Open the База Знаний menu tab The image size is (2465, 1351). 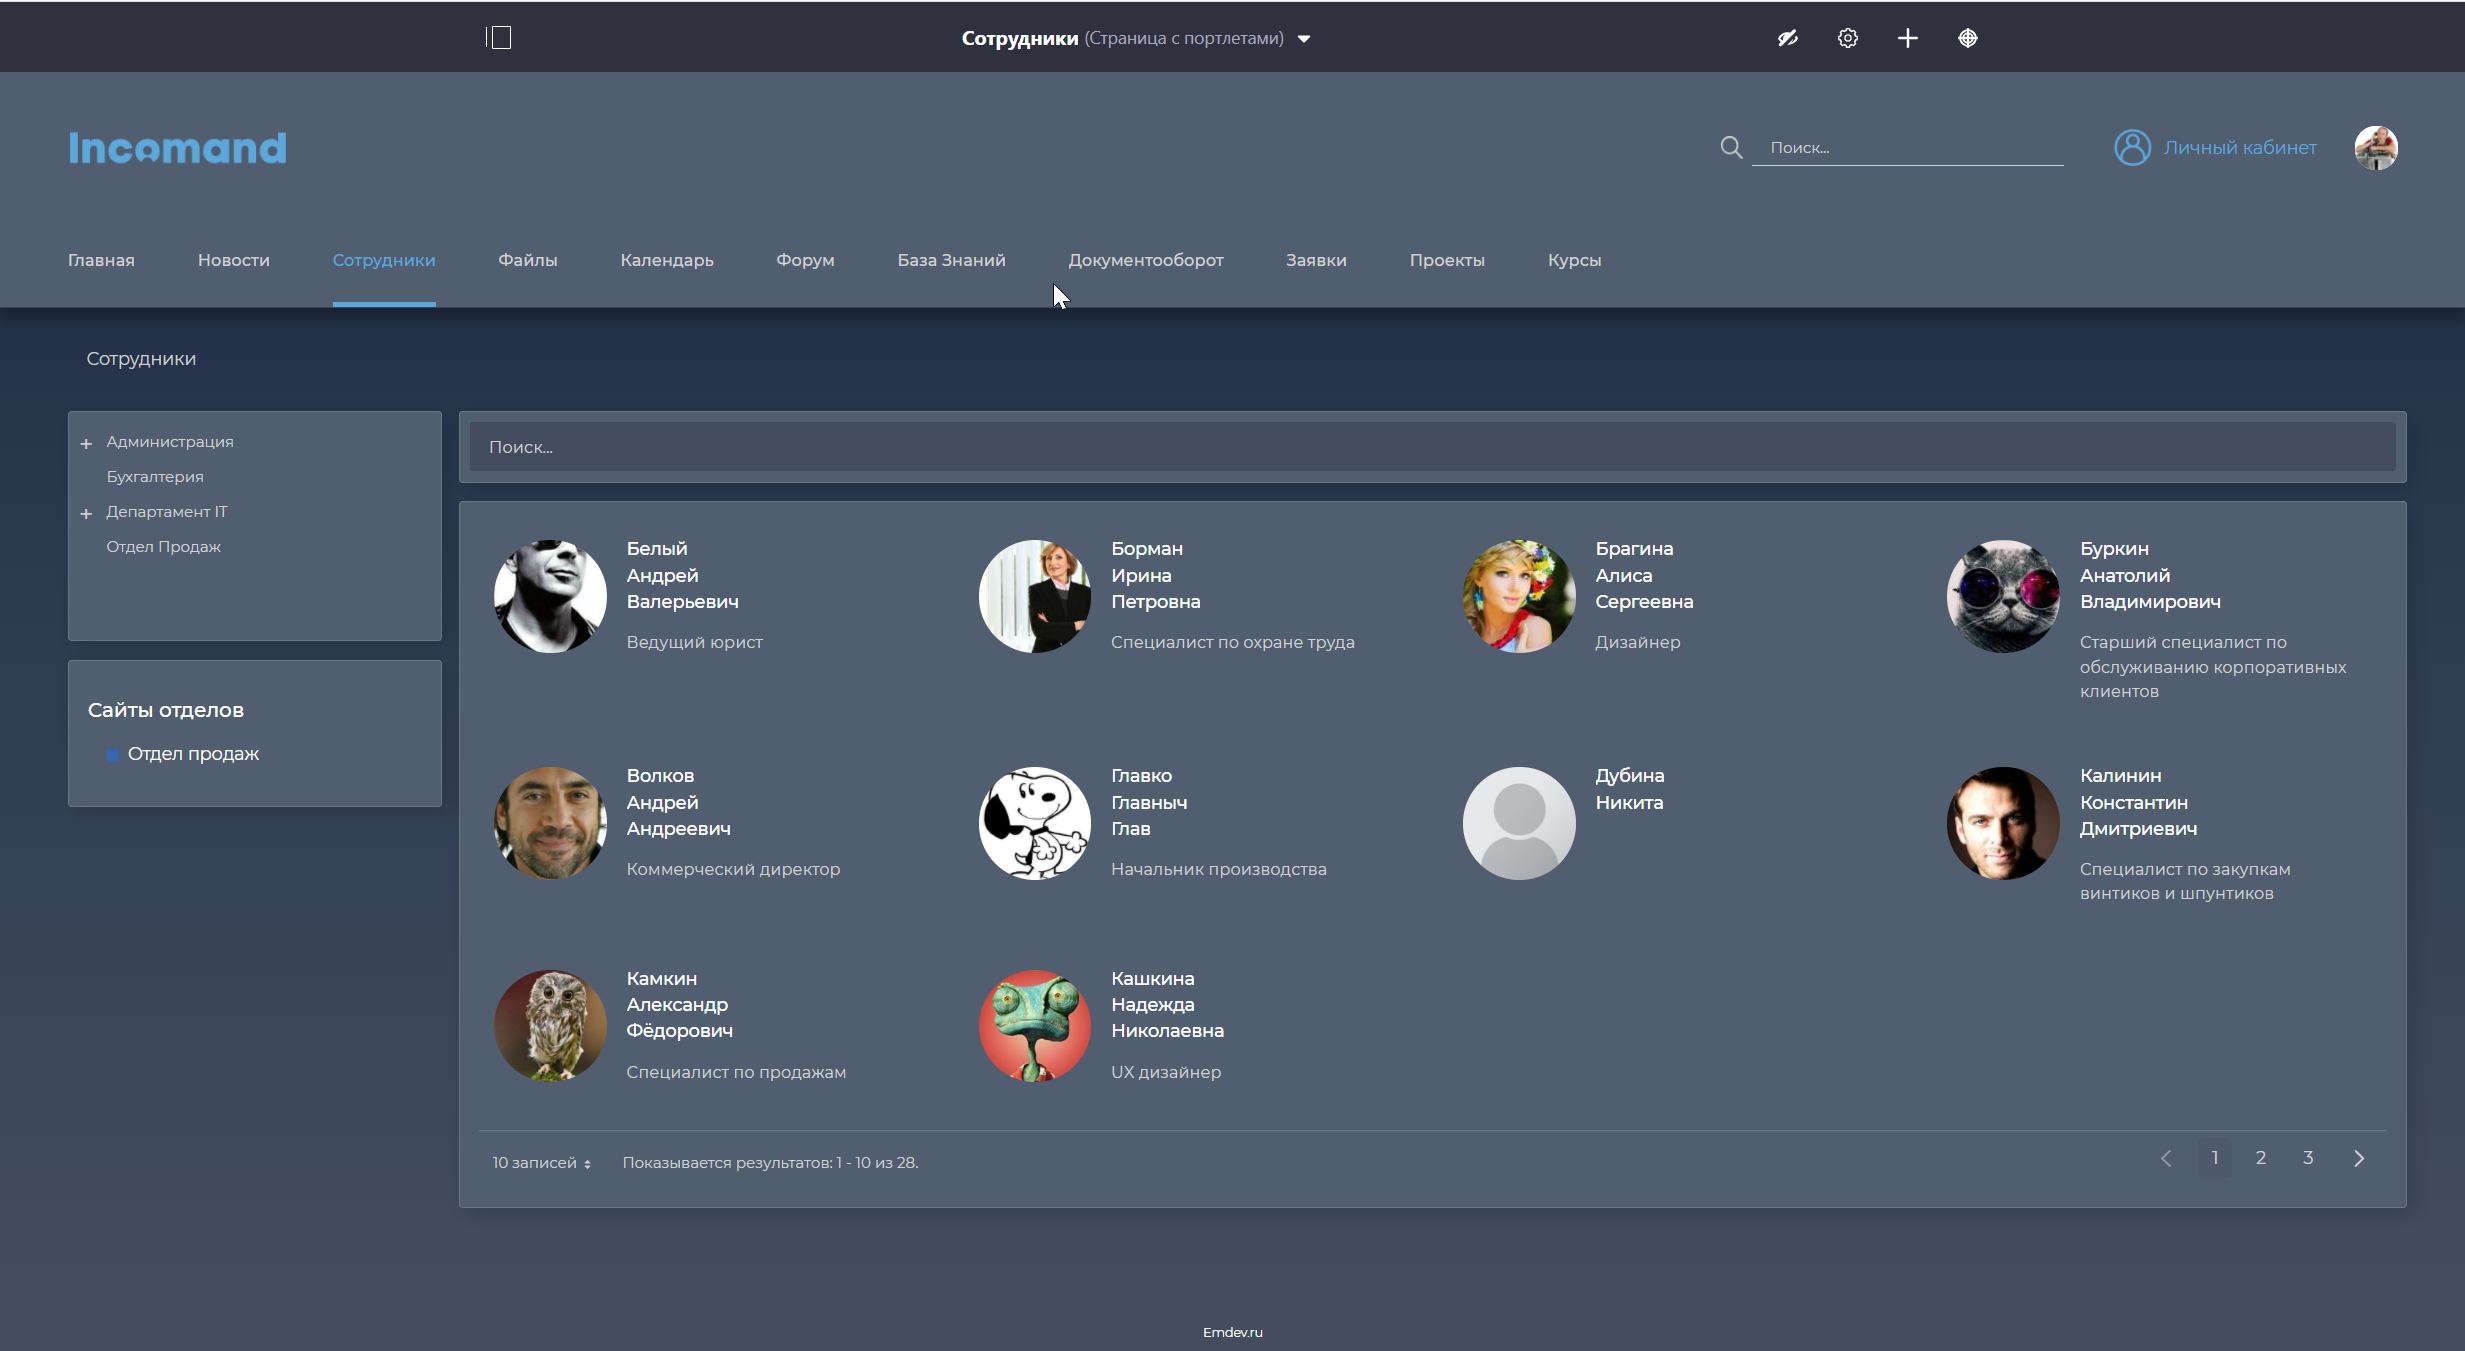951,260
